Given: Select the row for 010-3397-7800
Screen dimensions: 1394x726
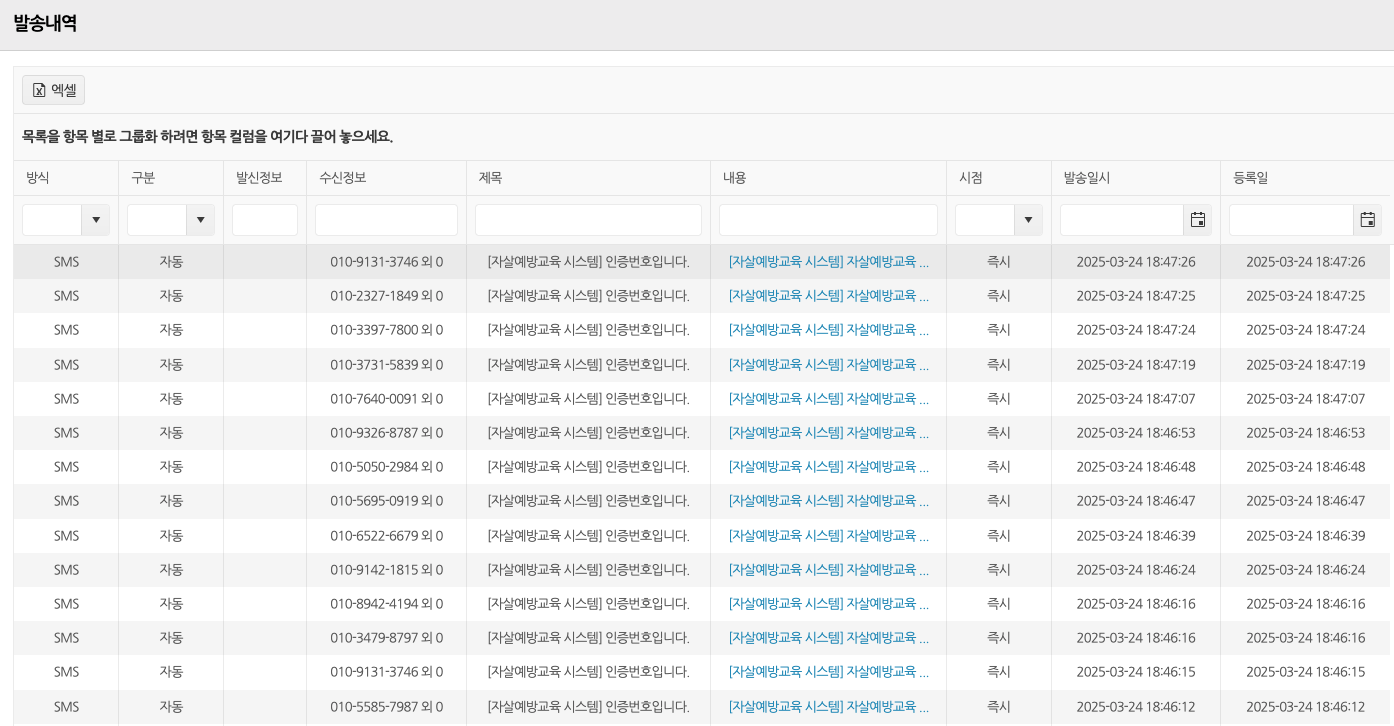Looking at the screenshot, I should pyautogui.click(x=386, y=330).
